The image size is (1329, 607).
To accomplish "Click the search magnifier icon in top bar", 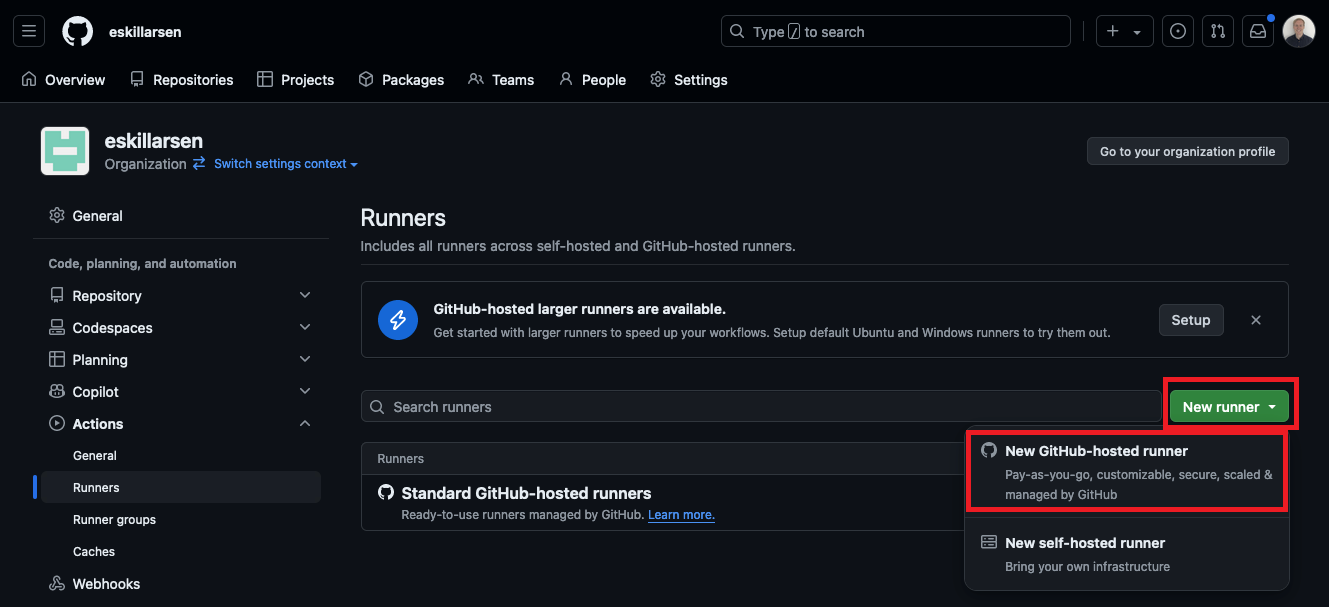I will tap(737, 32).
